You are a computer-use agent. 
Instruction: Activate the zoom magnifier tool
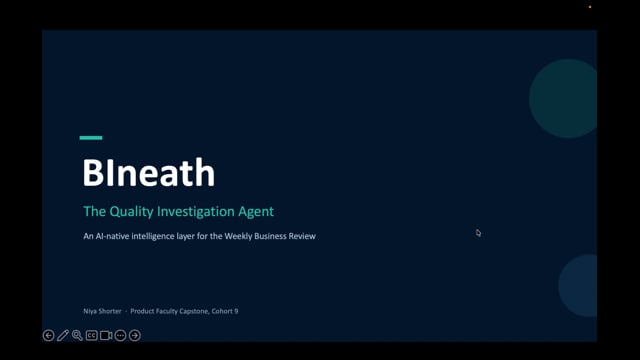click(x=77, y=336)
